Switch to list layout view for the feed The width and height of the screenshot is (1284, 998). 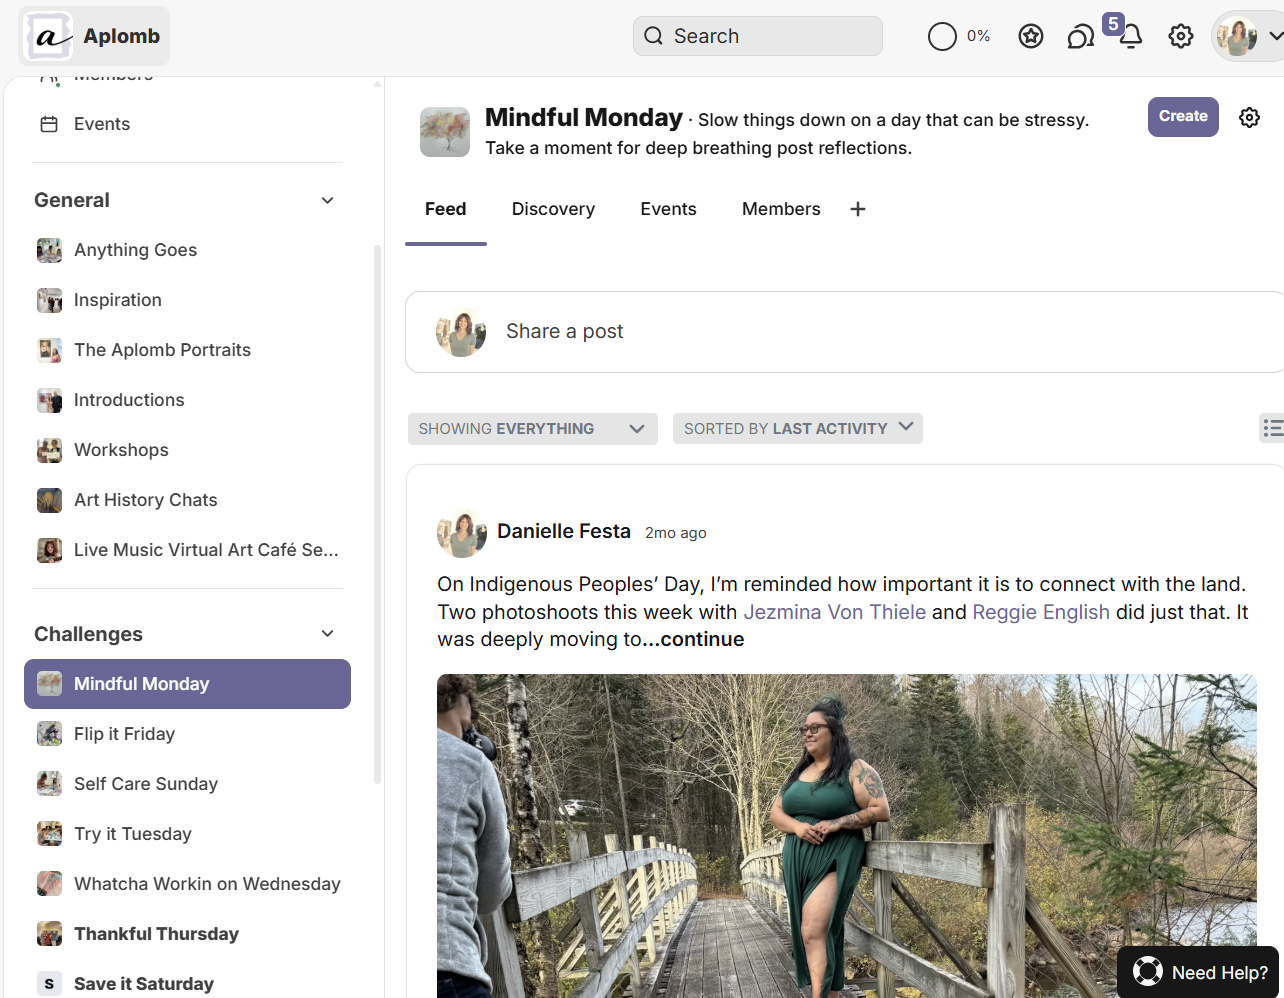click(1272, 428)
